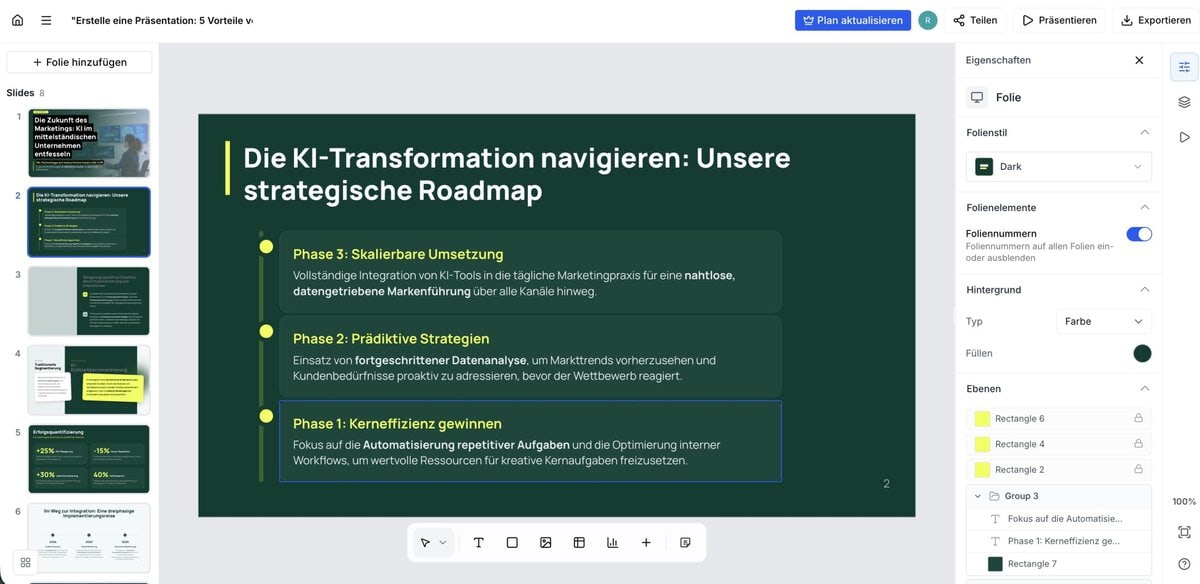
Task: Click the Füllen color swatch
Action: 1141,352
